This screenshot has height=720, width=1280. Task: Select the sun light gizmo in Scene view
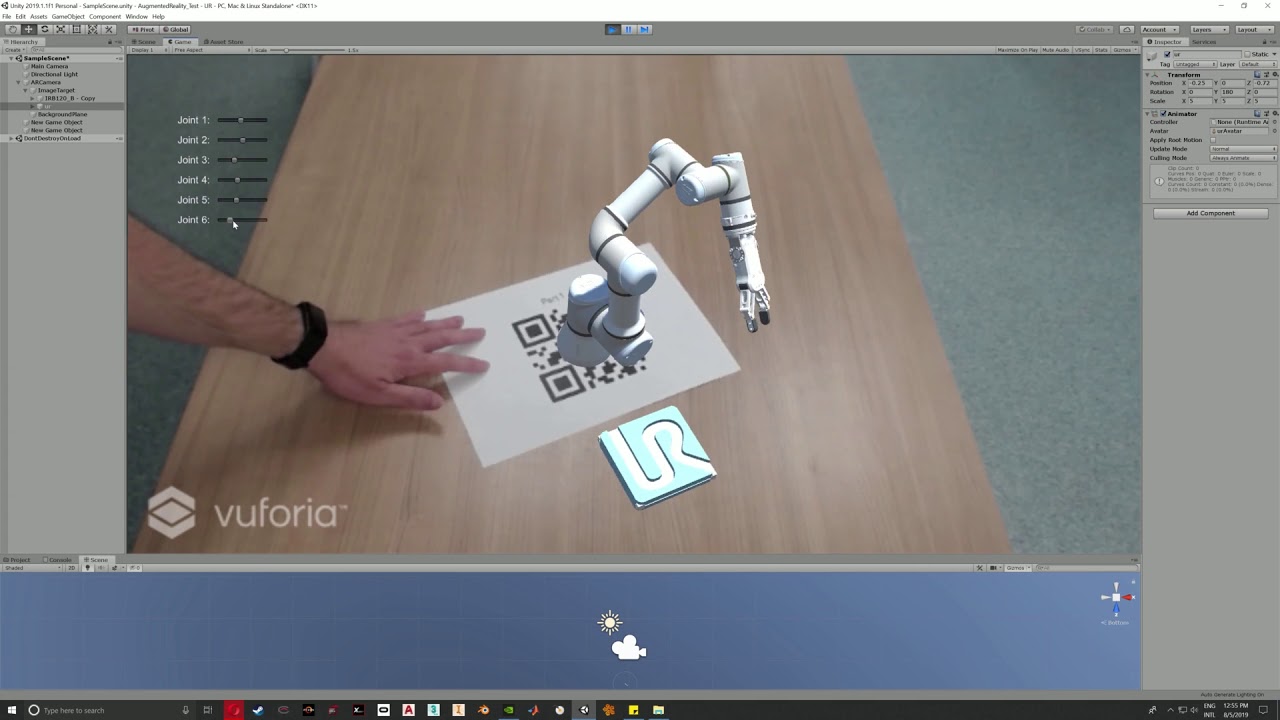(610, 623)
